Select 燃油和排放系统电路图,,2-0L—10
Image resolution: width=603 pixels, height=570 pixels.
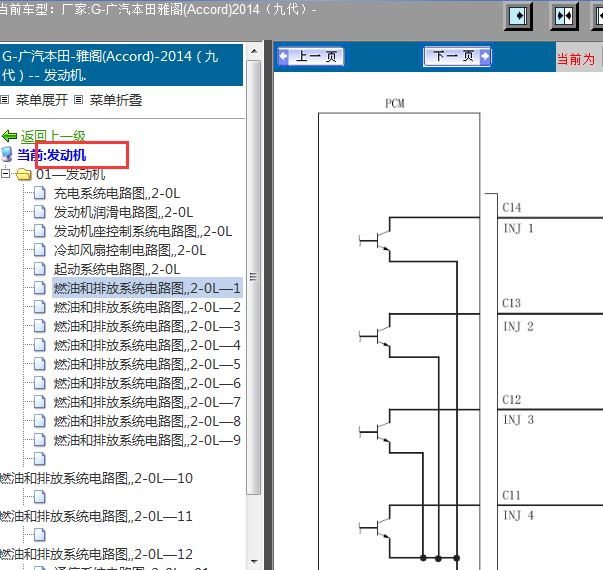(x=96, y=478)
